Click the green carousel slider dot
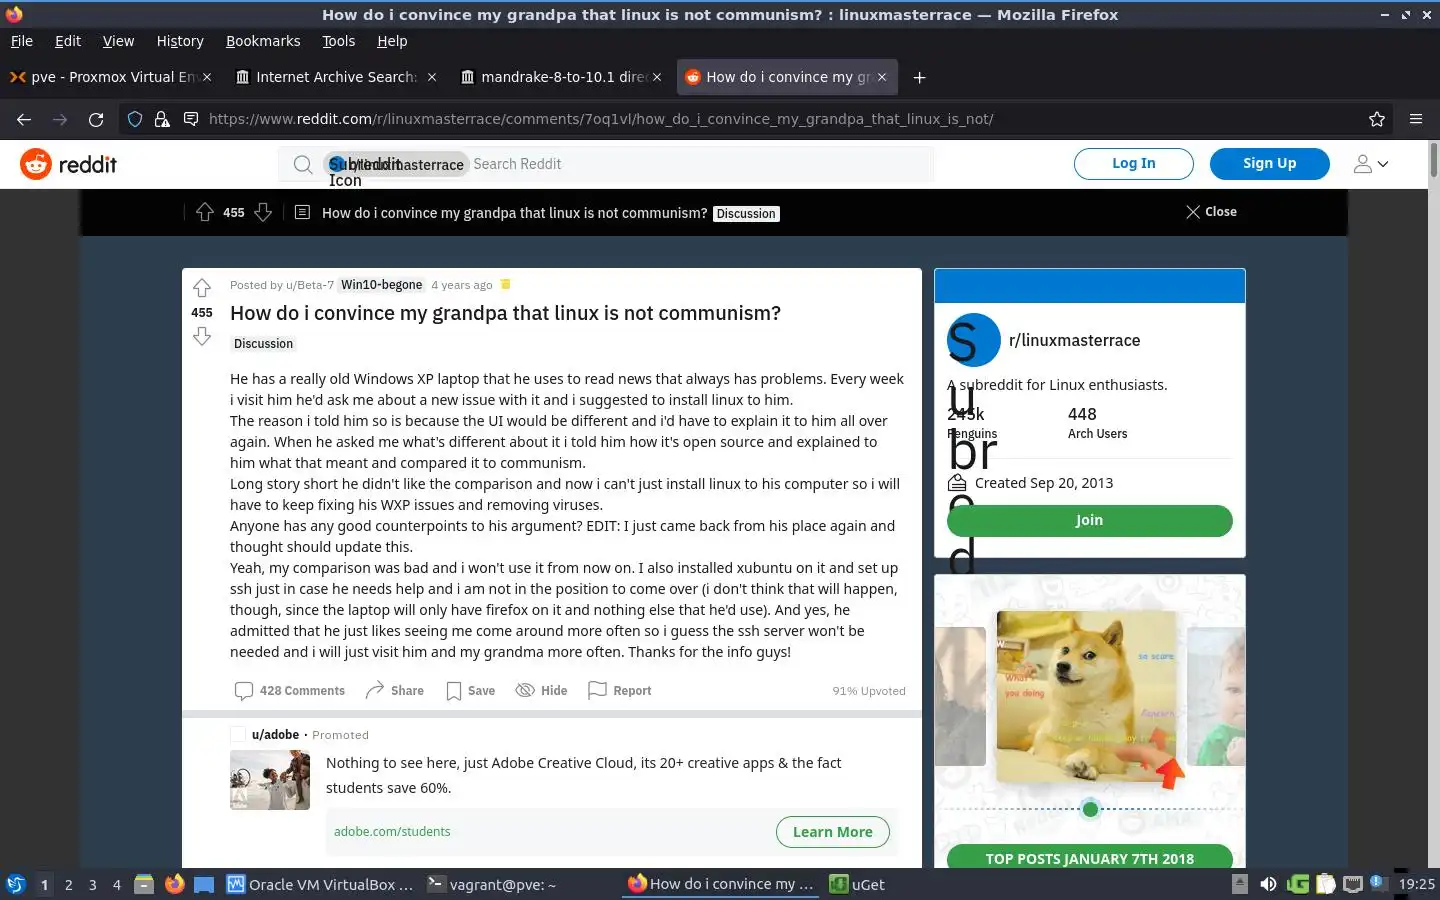 click(1090, 809)
